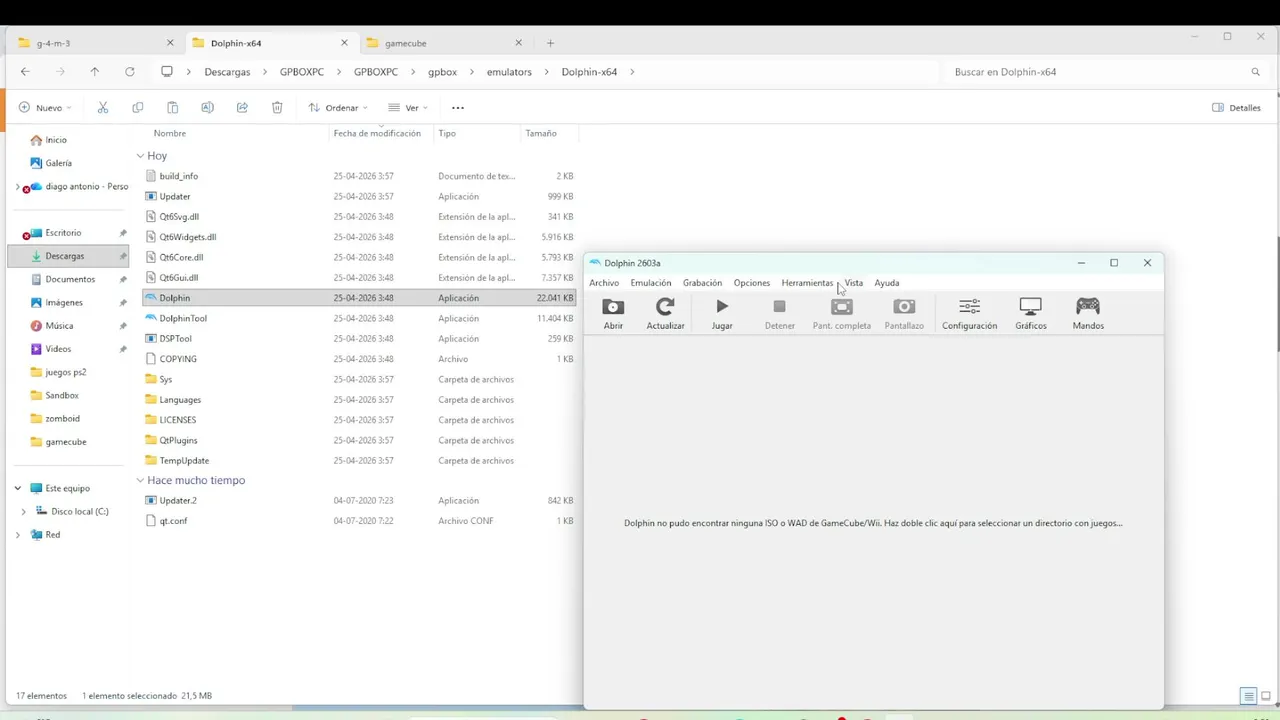Click the Actualizar refresh icon in Dolphin
Image resolution: width=1280 pixels, height=720 pixels.
click(665, 307)
